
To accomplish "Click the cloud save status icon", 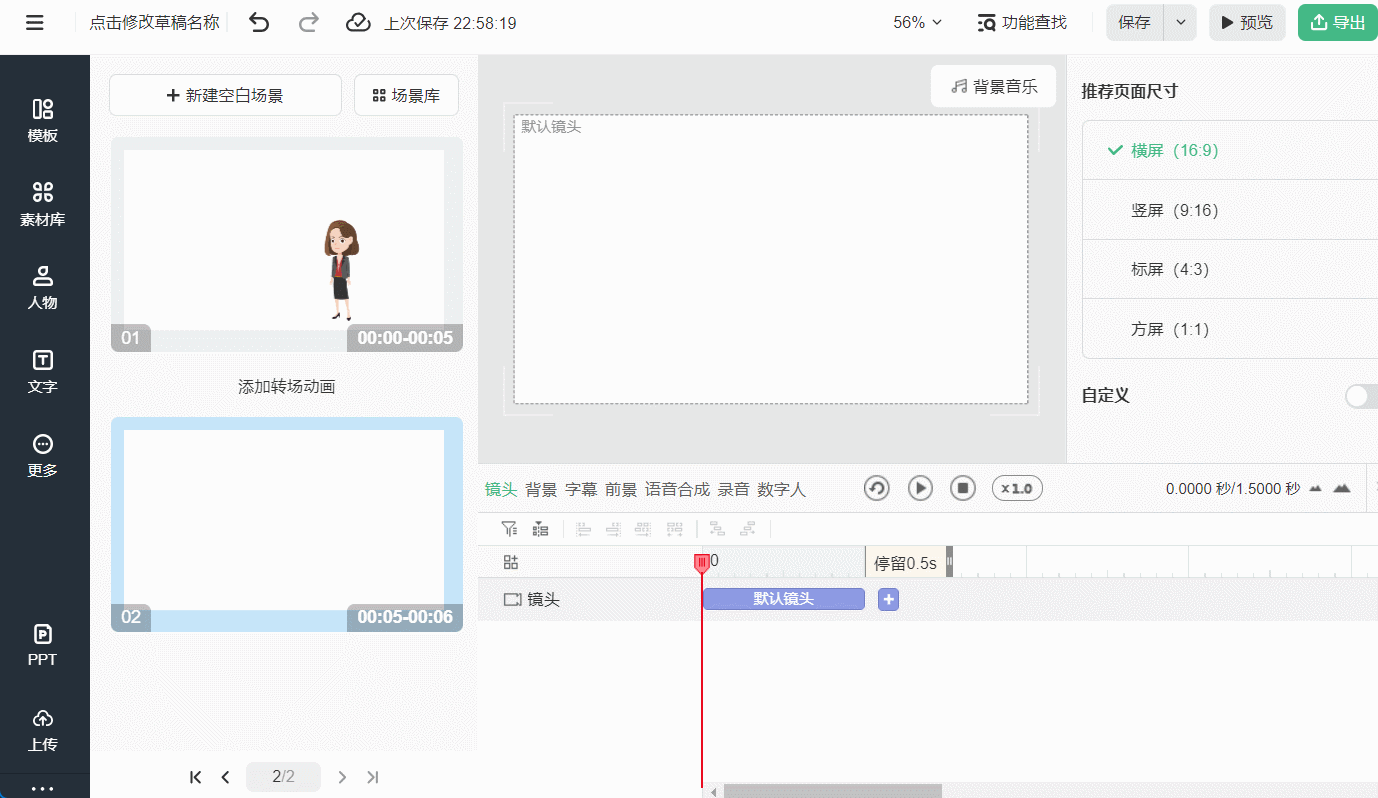I will pos(358,22).
